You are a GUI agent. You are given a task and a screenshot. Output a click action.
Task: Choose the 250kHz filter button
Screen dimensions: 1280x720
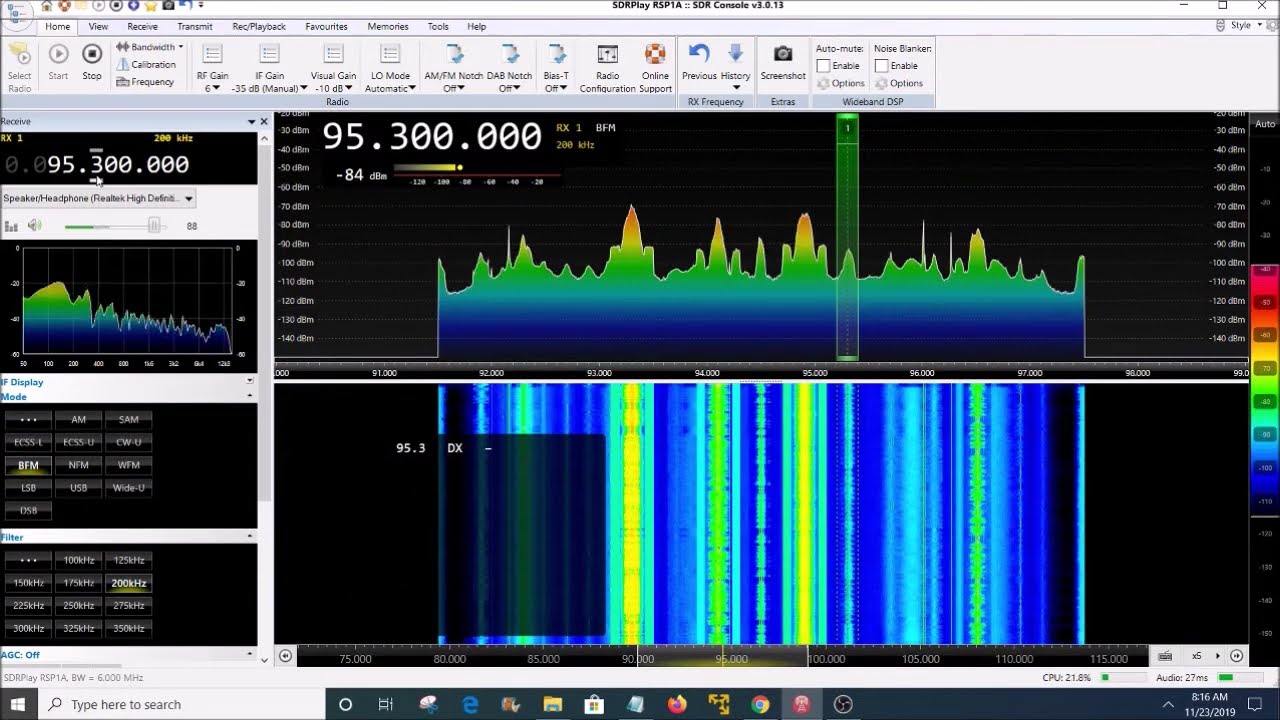[x=79, y=606]
